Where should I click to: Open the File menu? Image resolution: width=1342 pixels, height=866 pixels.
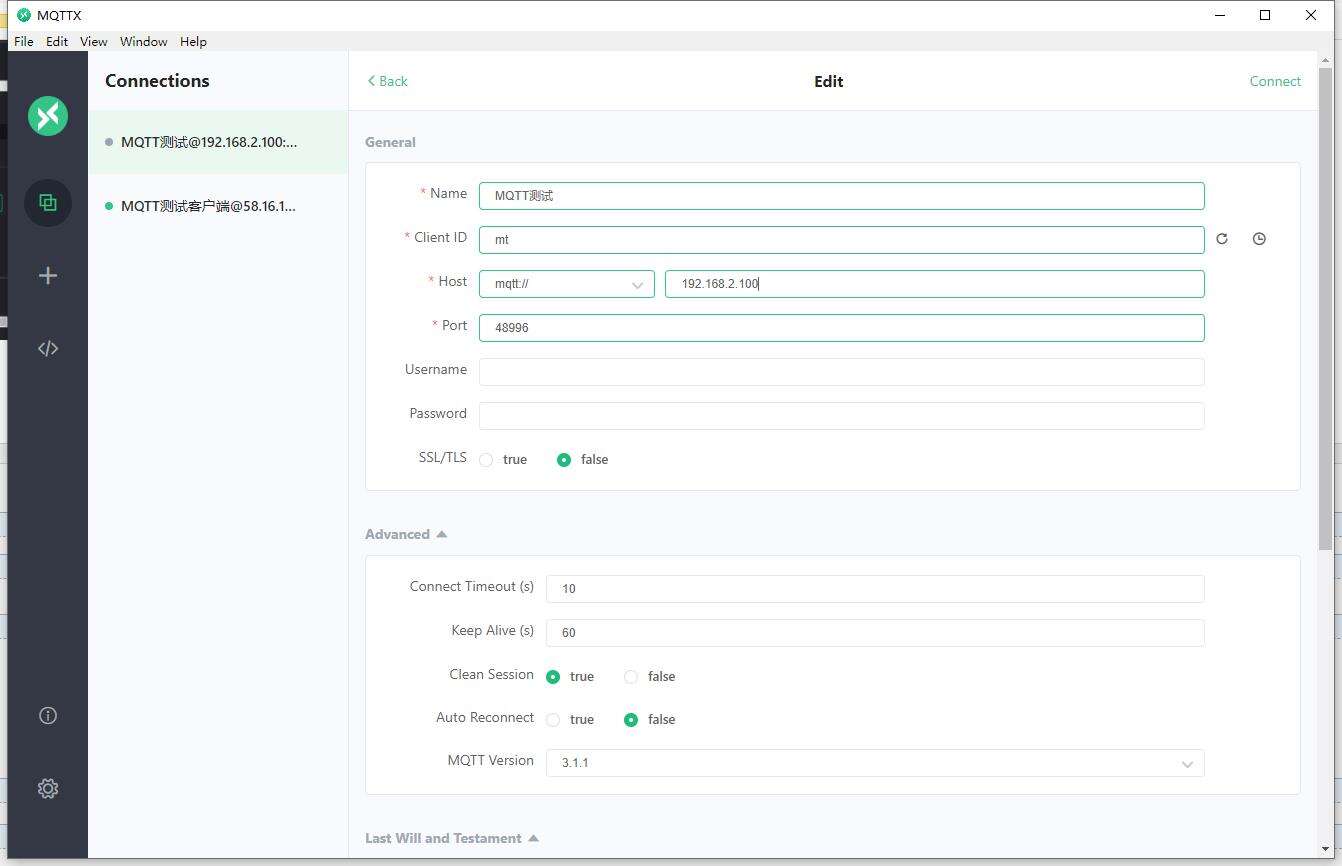click(24, 42)
